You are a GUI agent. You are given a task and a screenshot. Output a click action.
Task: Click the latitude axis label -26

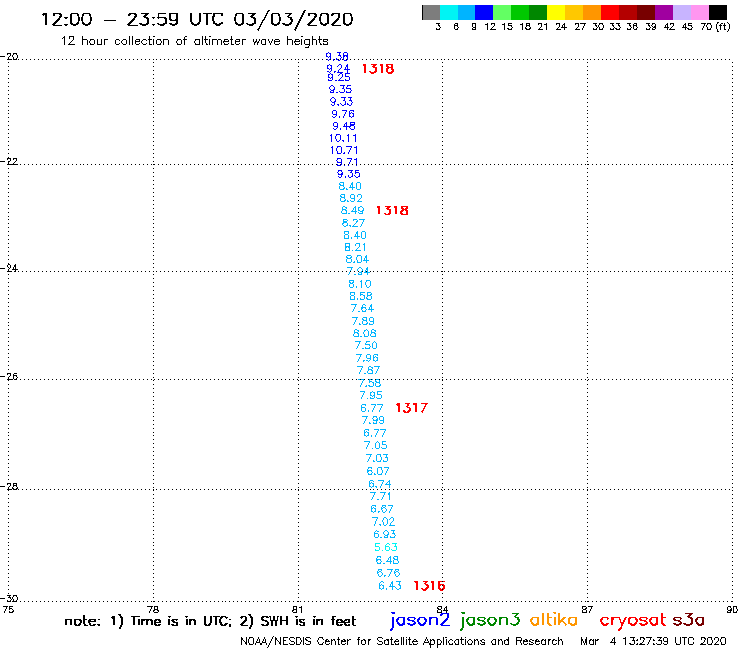[9, 377]
